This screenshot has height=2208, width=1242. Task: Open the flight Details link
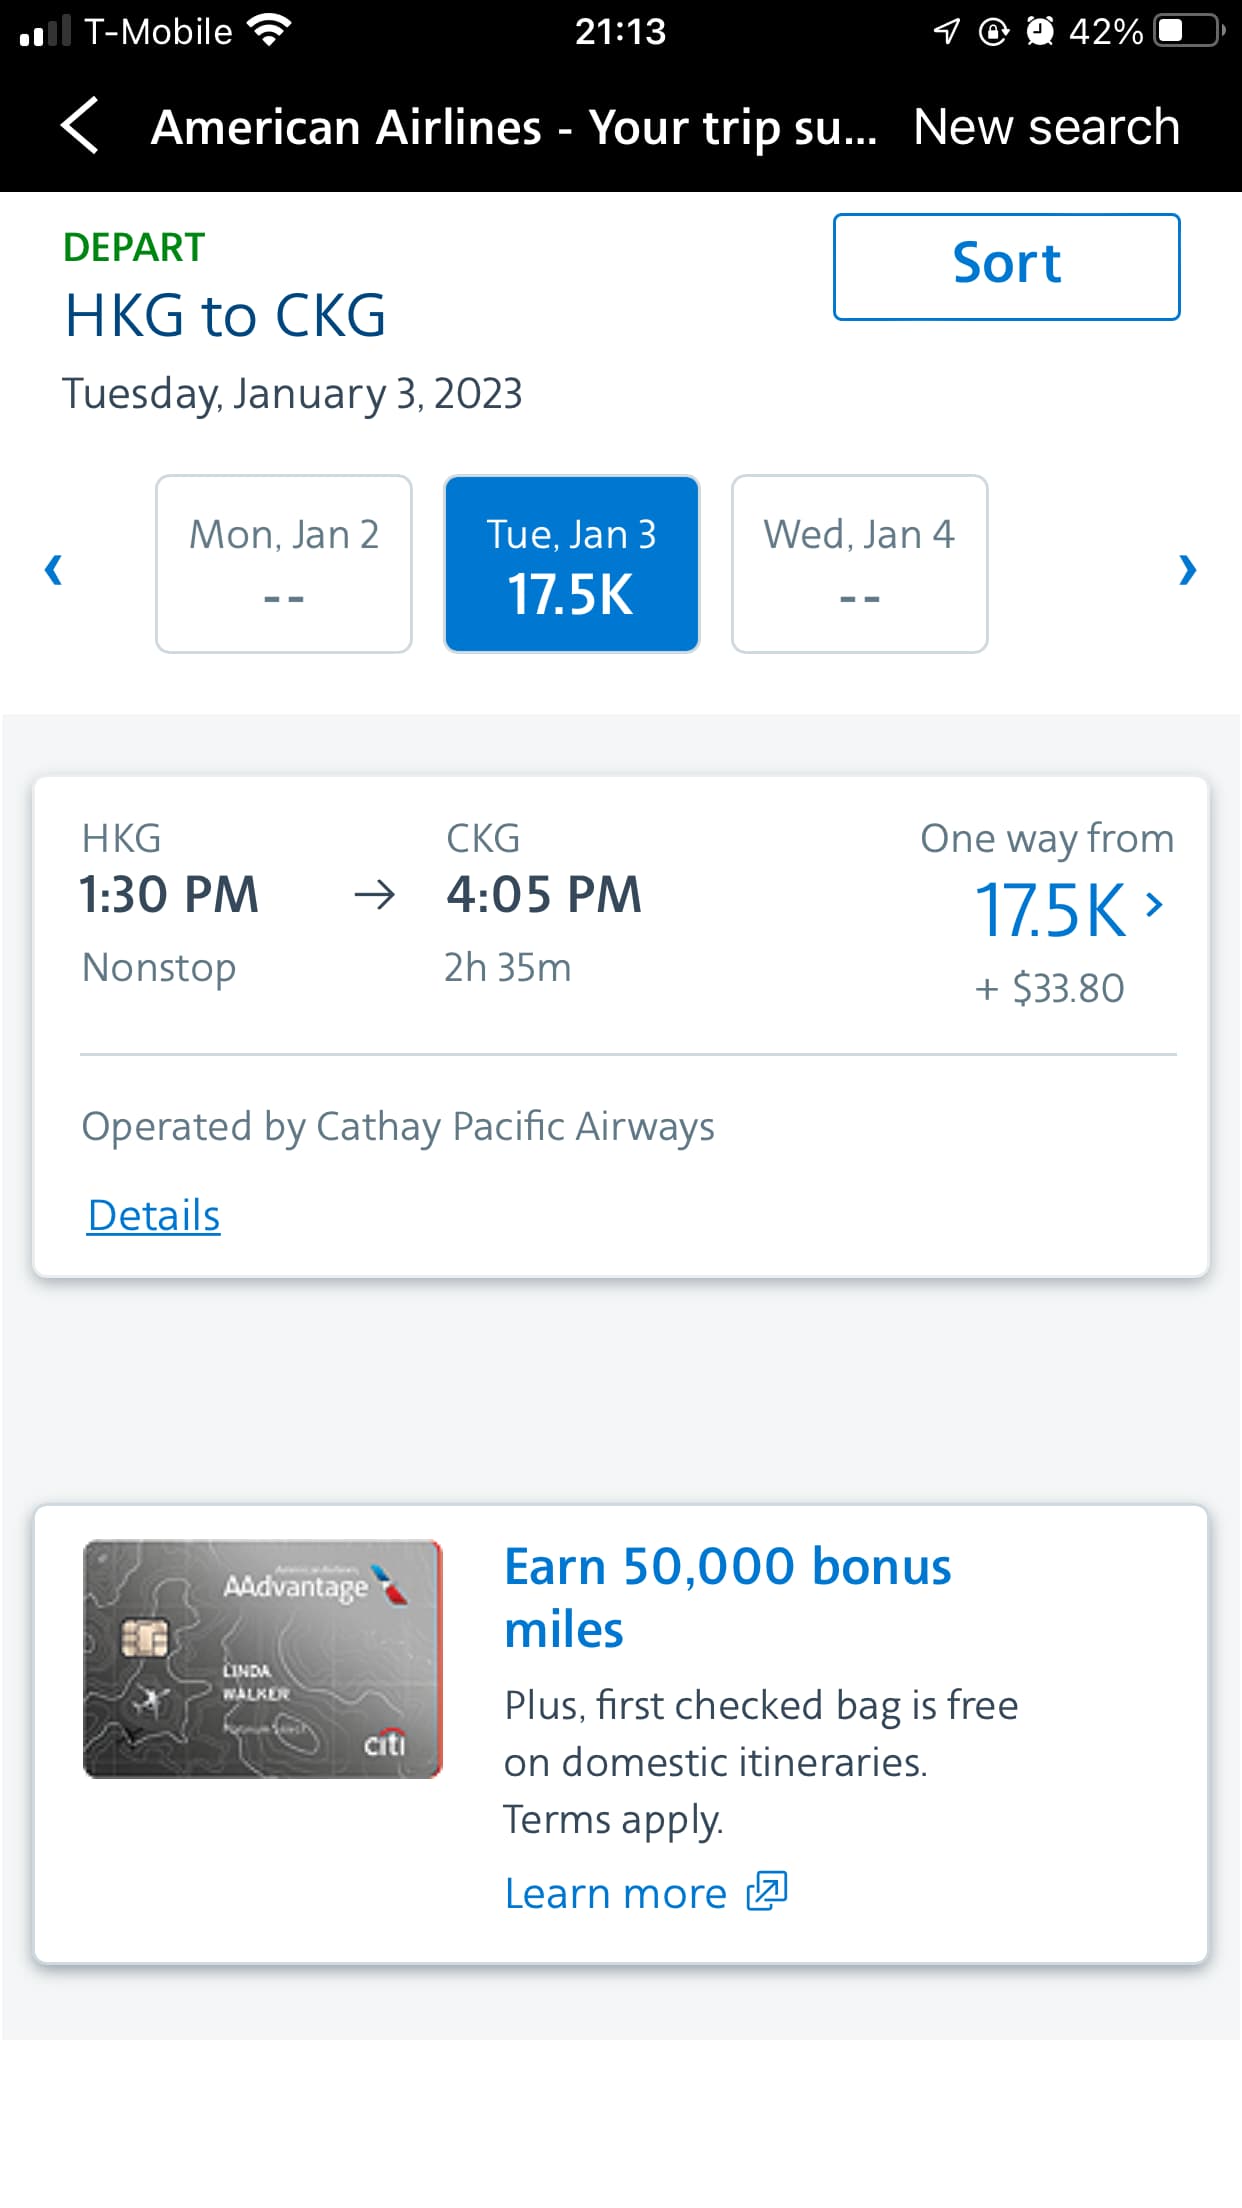pos(154,1216)
